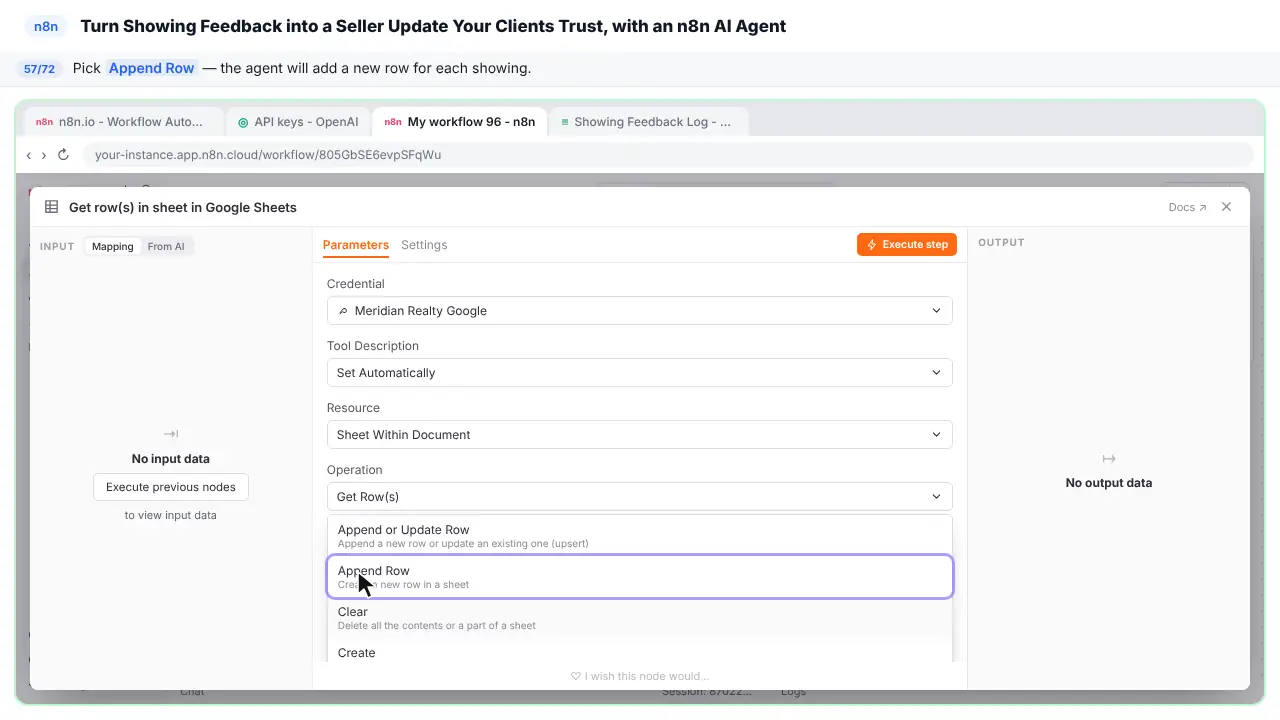The width and height of the screenshot is (1280, 720).
Task: Choose Append or Update Row option
Action: (x=640, y=536)
